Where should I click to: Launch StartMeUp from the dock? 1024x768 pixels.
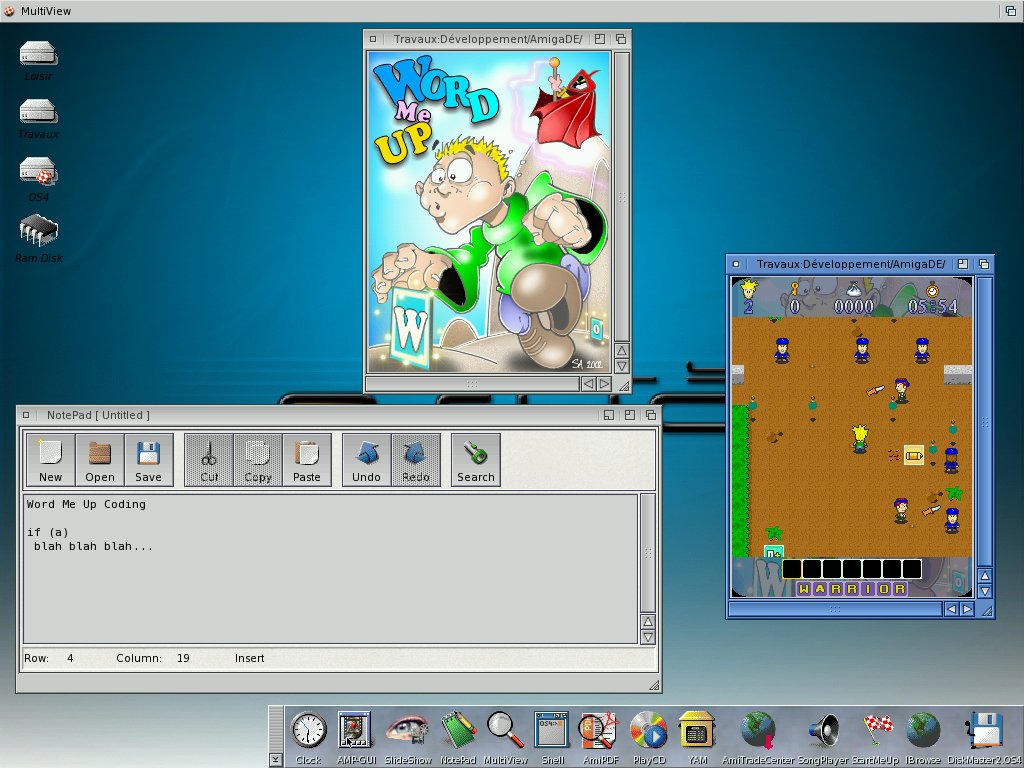coord(875,737)
